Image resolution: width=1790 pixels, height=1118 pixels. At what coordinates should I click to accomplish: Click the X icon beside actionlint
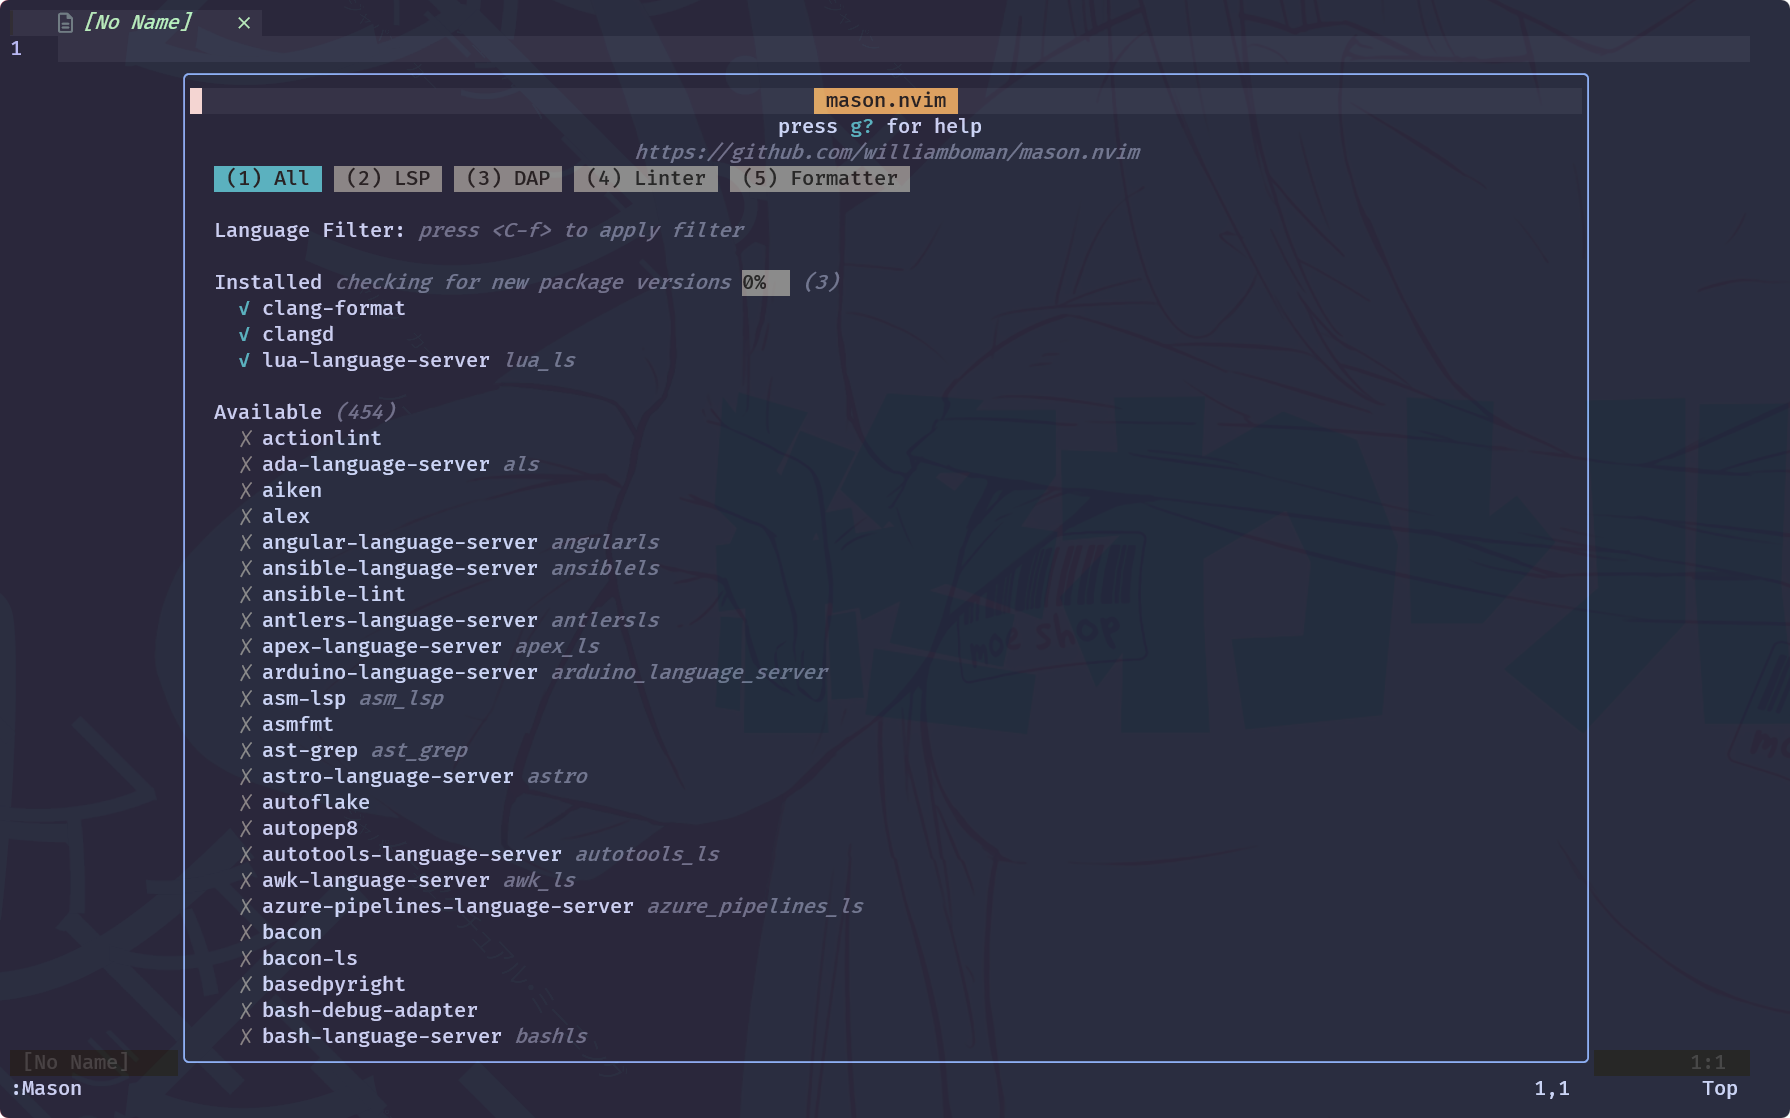[245, 438]
